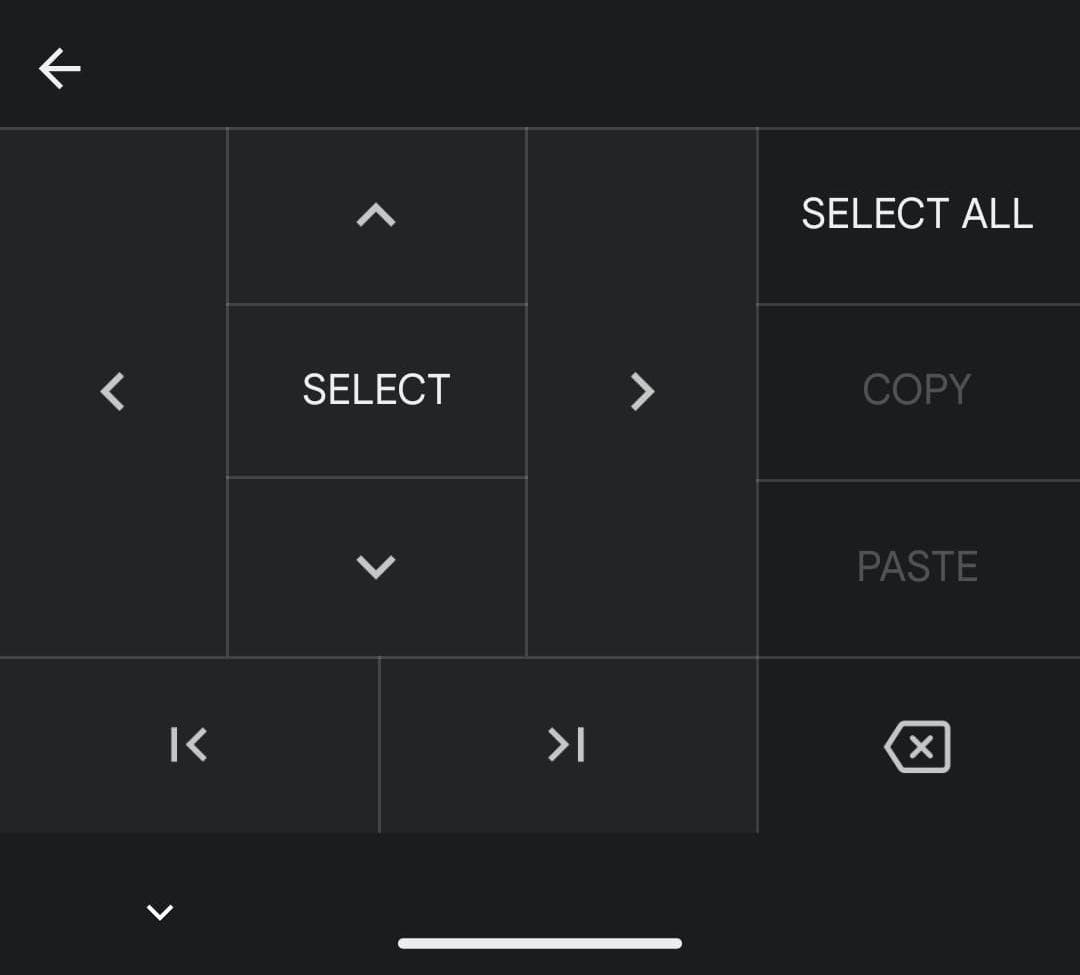Tap the back arrow at top
1080x975 pixels.
pyautogui.click(x=60, y=68)
